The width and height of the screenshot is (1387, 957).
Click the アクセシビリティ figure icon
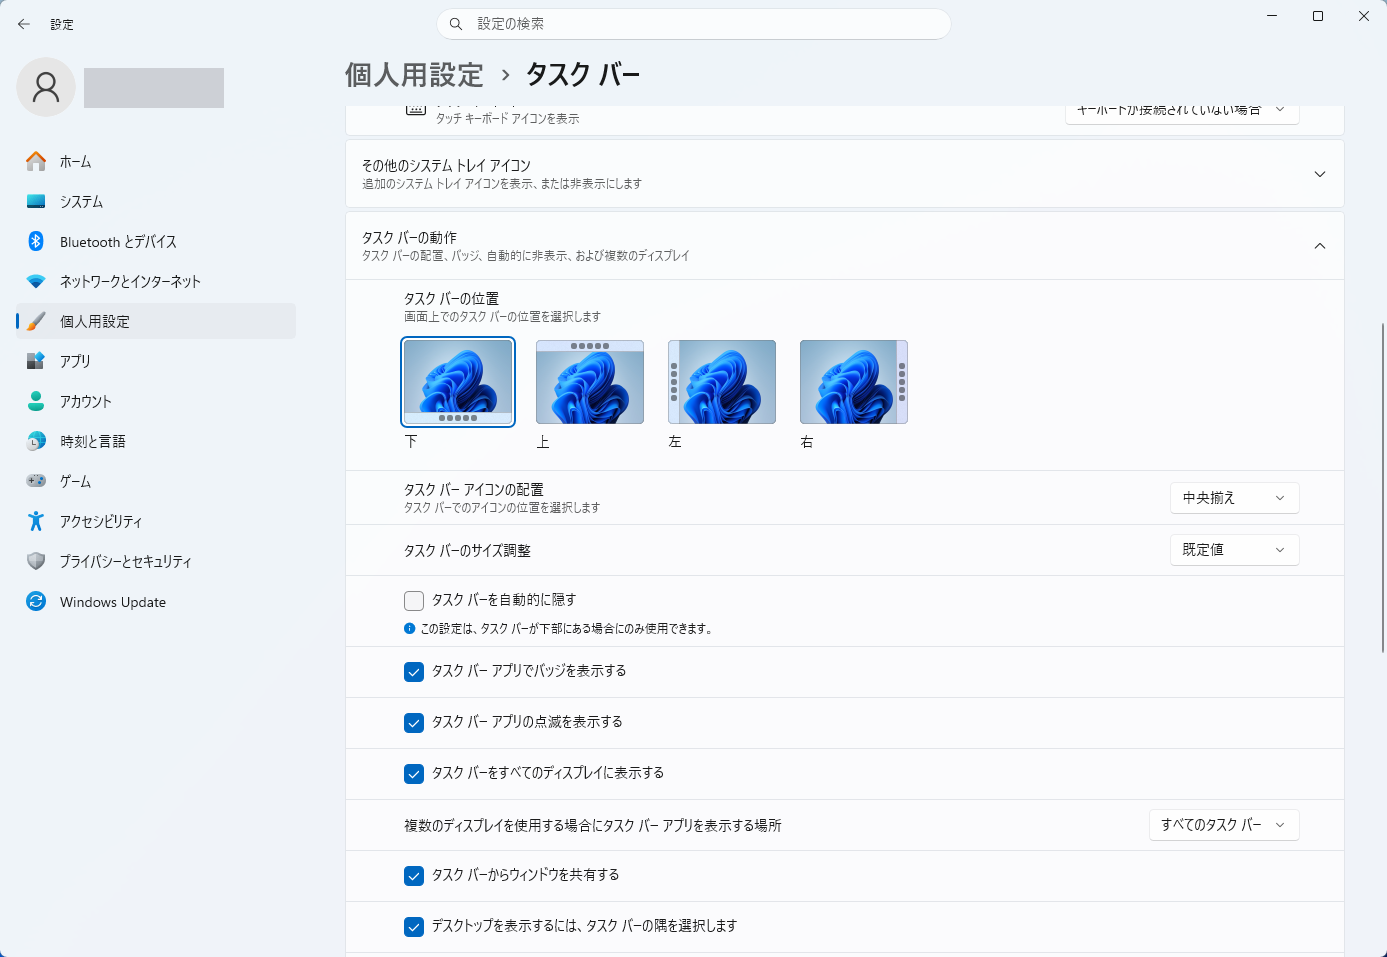point(36,521)
